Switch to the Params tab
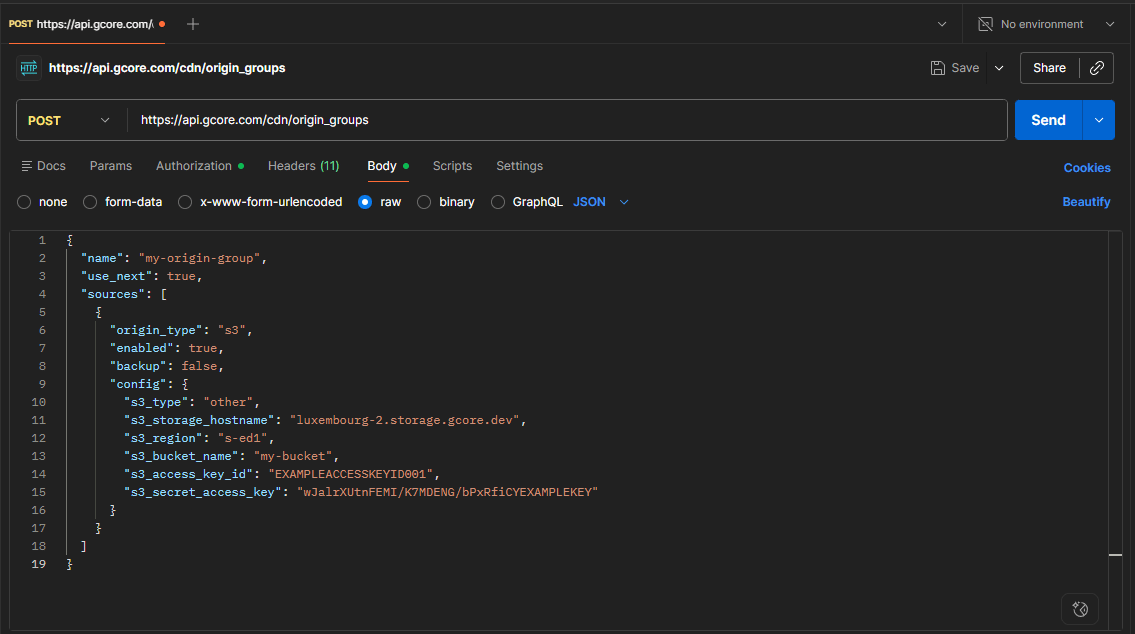This screenshot has height=634, width=1135. point(111,166)
